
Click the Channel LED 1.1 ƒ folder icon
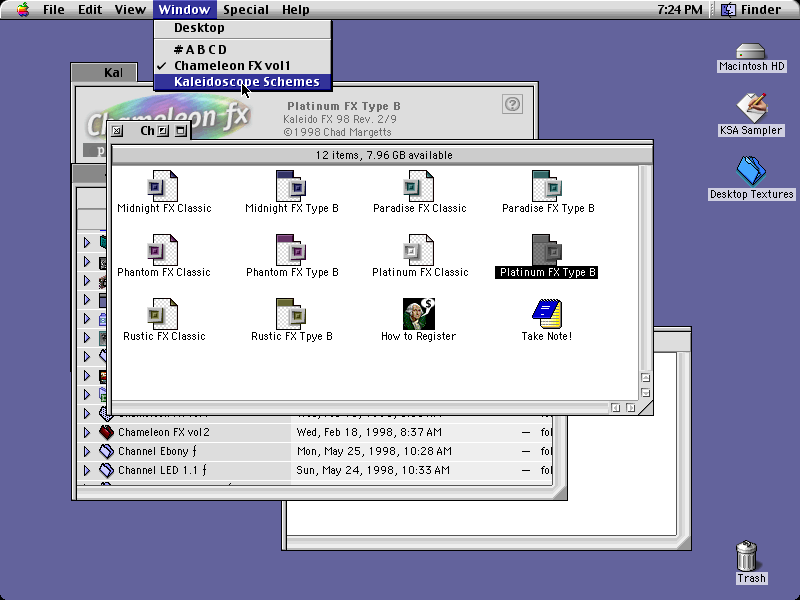(x=106, y=470)
